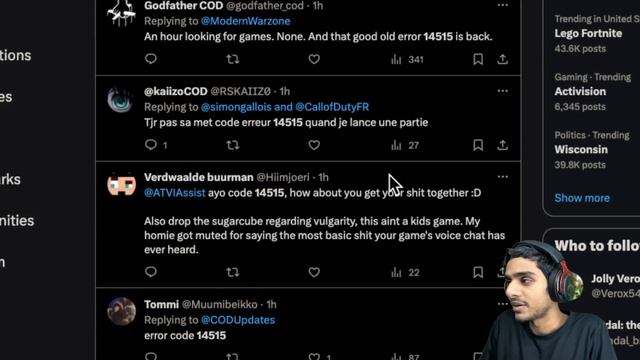Like Godfather COD's tweet

pos(314,59)
